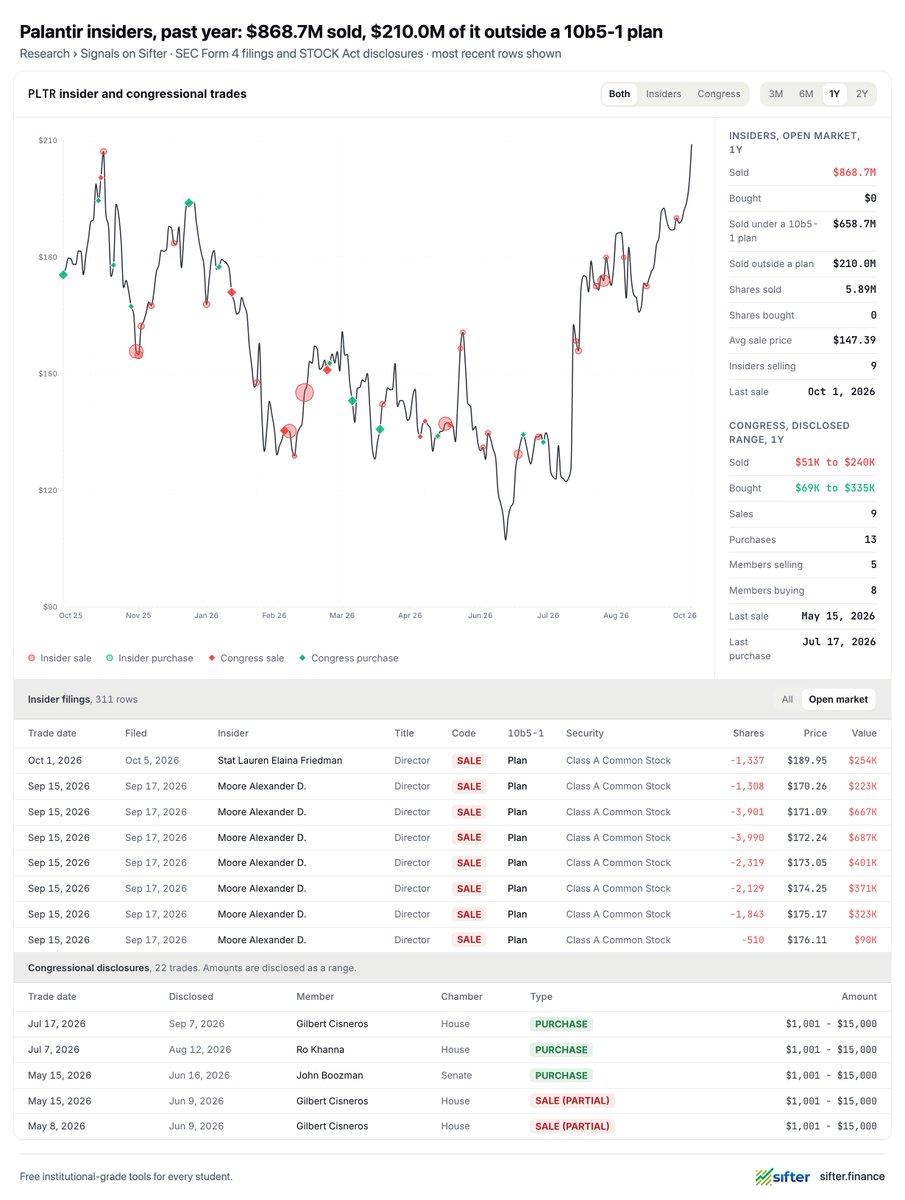Sort insider filings by Filed column
Image resolution: width=905 pixels, height=1200 pixels.
point(136,733)
